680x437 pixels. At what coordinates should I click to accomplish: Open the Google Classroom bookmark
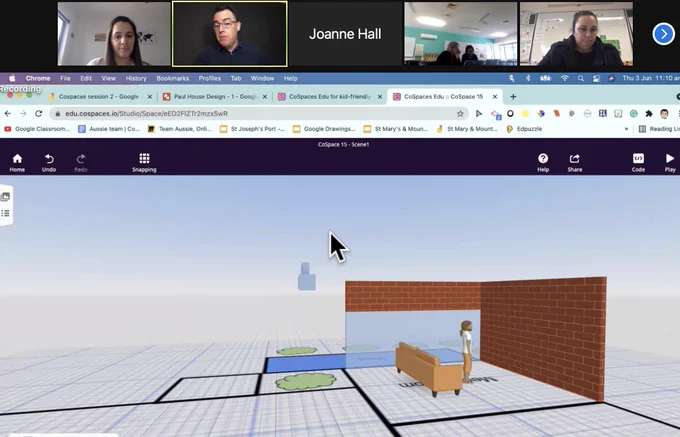36,129
